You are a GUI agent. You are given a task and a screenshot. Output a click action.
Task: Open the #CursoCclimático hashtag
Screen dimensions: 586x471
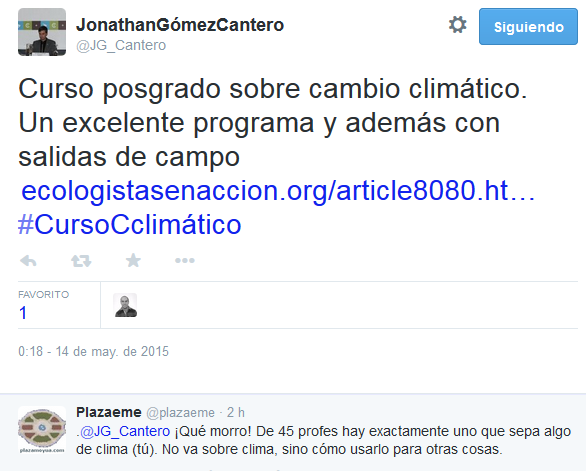[x=130, y=225]
